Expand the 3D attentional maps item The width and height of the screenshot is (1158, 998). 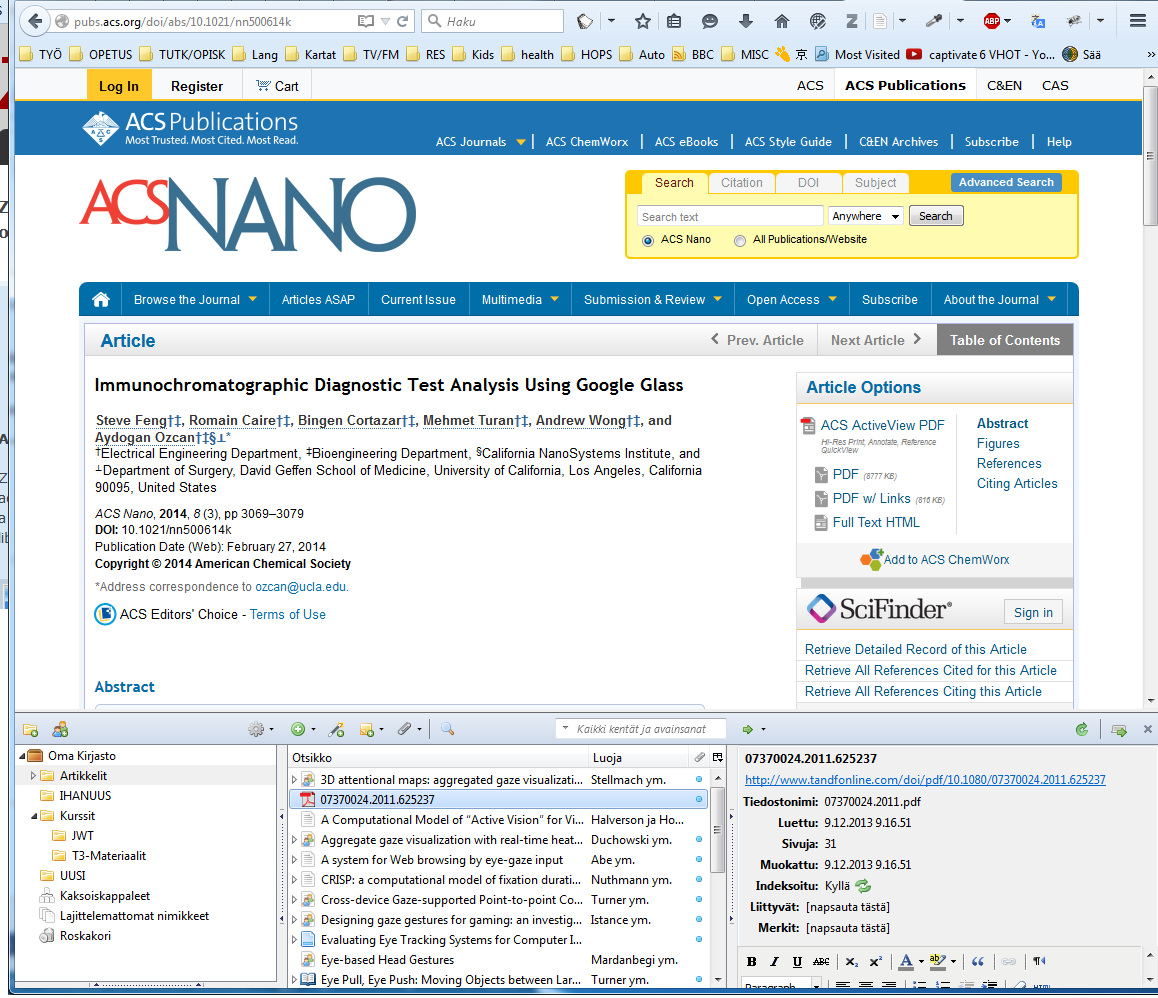pos(295,779)
